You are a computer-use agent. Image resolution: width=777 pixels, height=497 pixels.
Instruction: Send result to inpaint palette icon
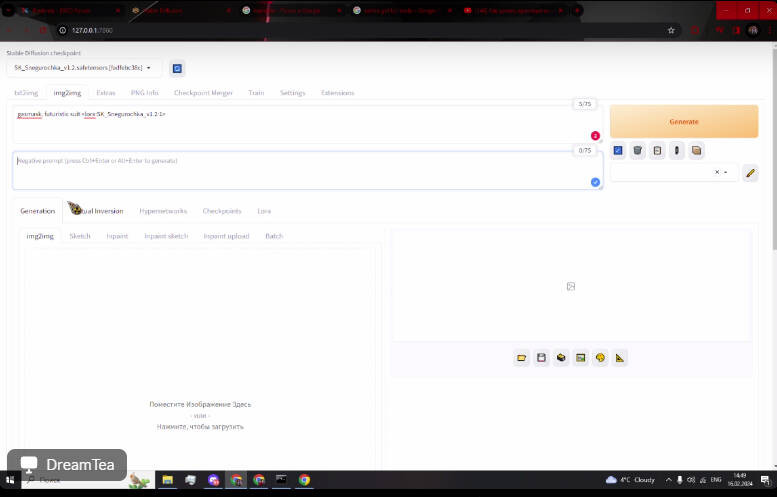click(x=600, y=358)
